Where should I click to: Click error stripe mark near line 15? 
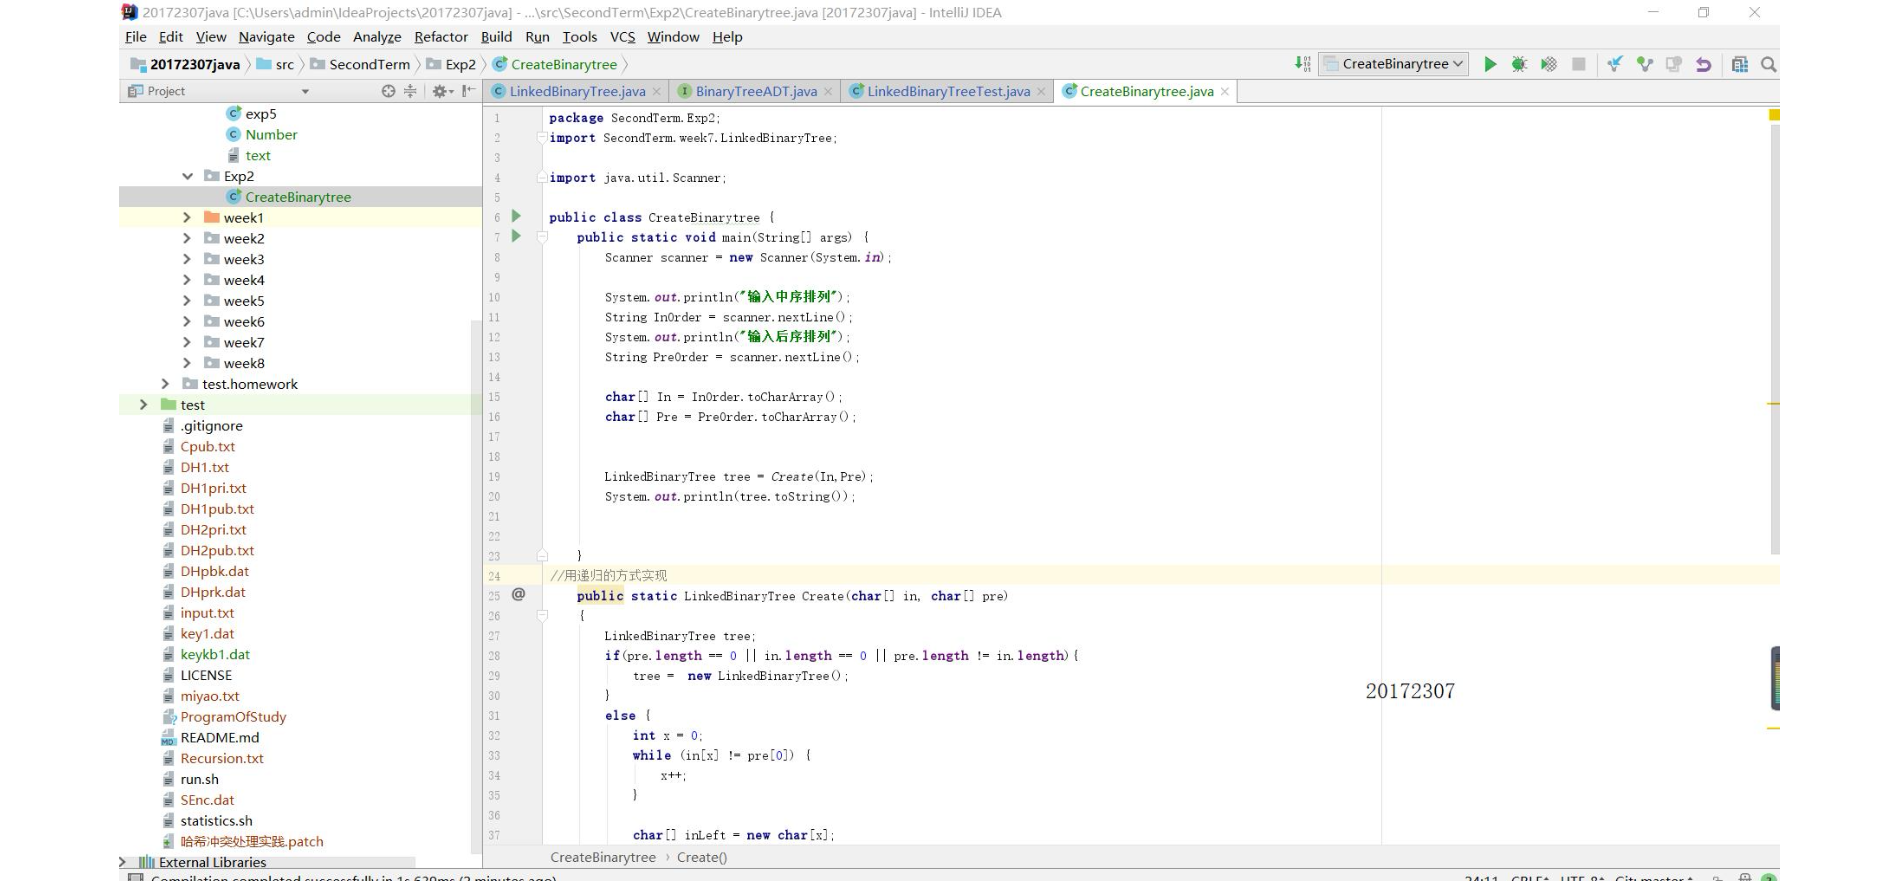tap(1774, 404)
